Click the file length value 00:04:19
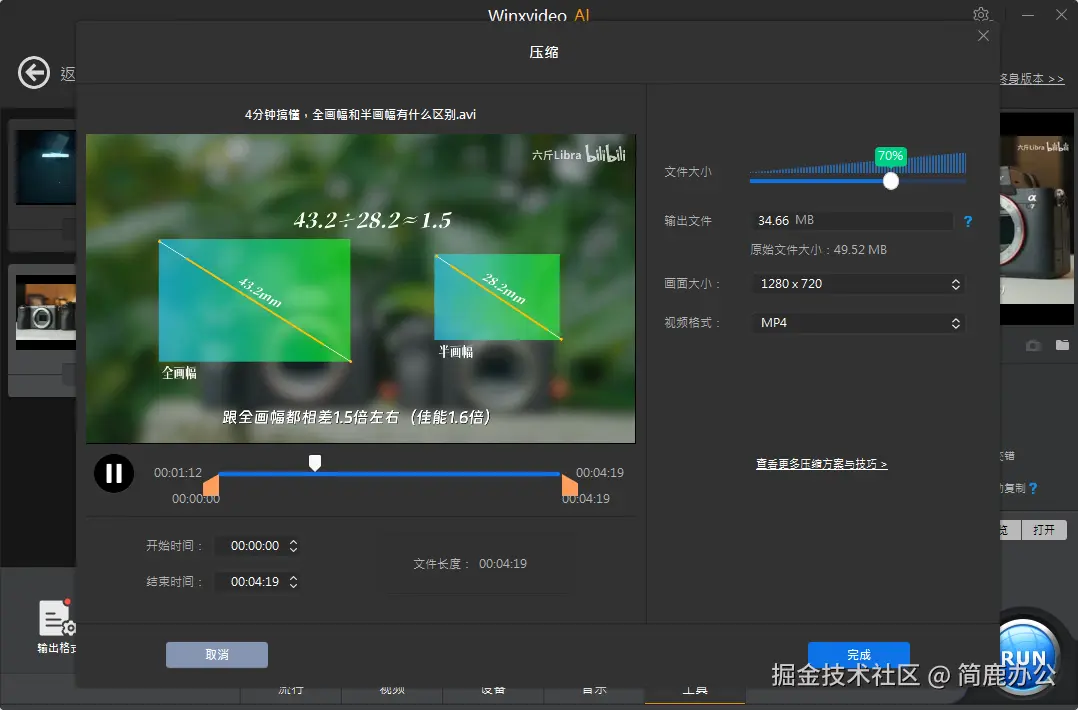The height and width of the screenshot is (710, 1078). pyautogui.click(x=503, y=564)
